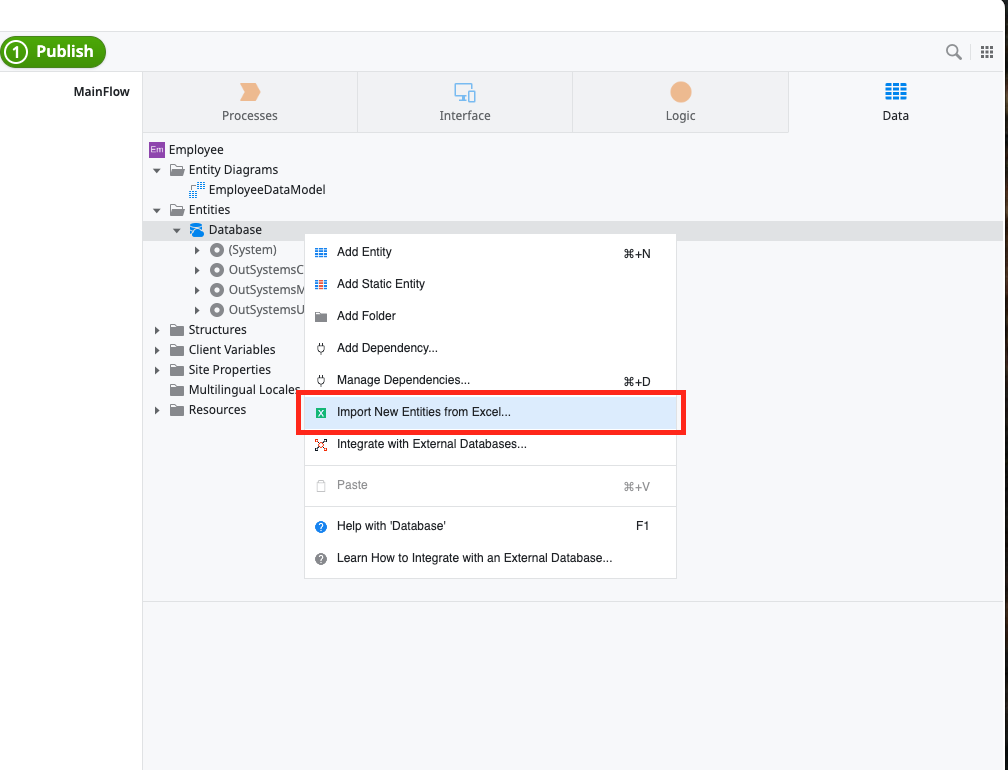1008x770 pixels.
Task: Expand the Site Properties folder arrow
Action: coord(158,370)
